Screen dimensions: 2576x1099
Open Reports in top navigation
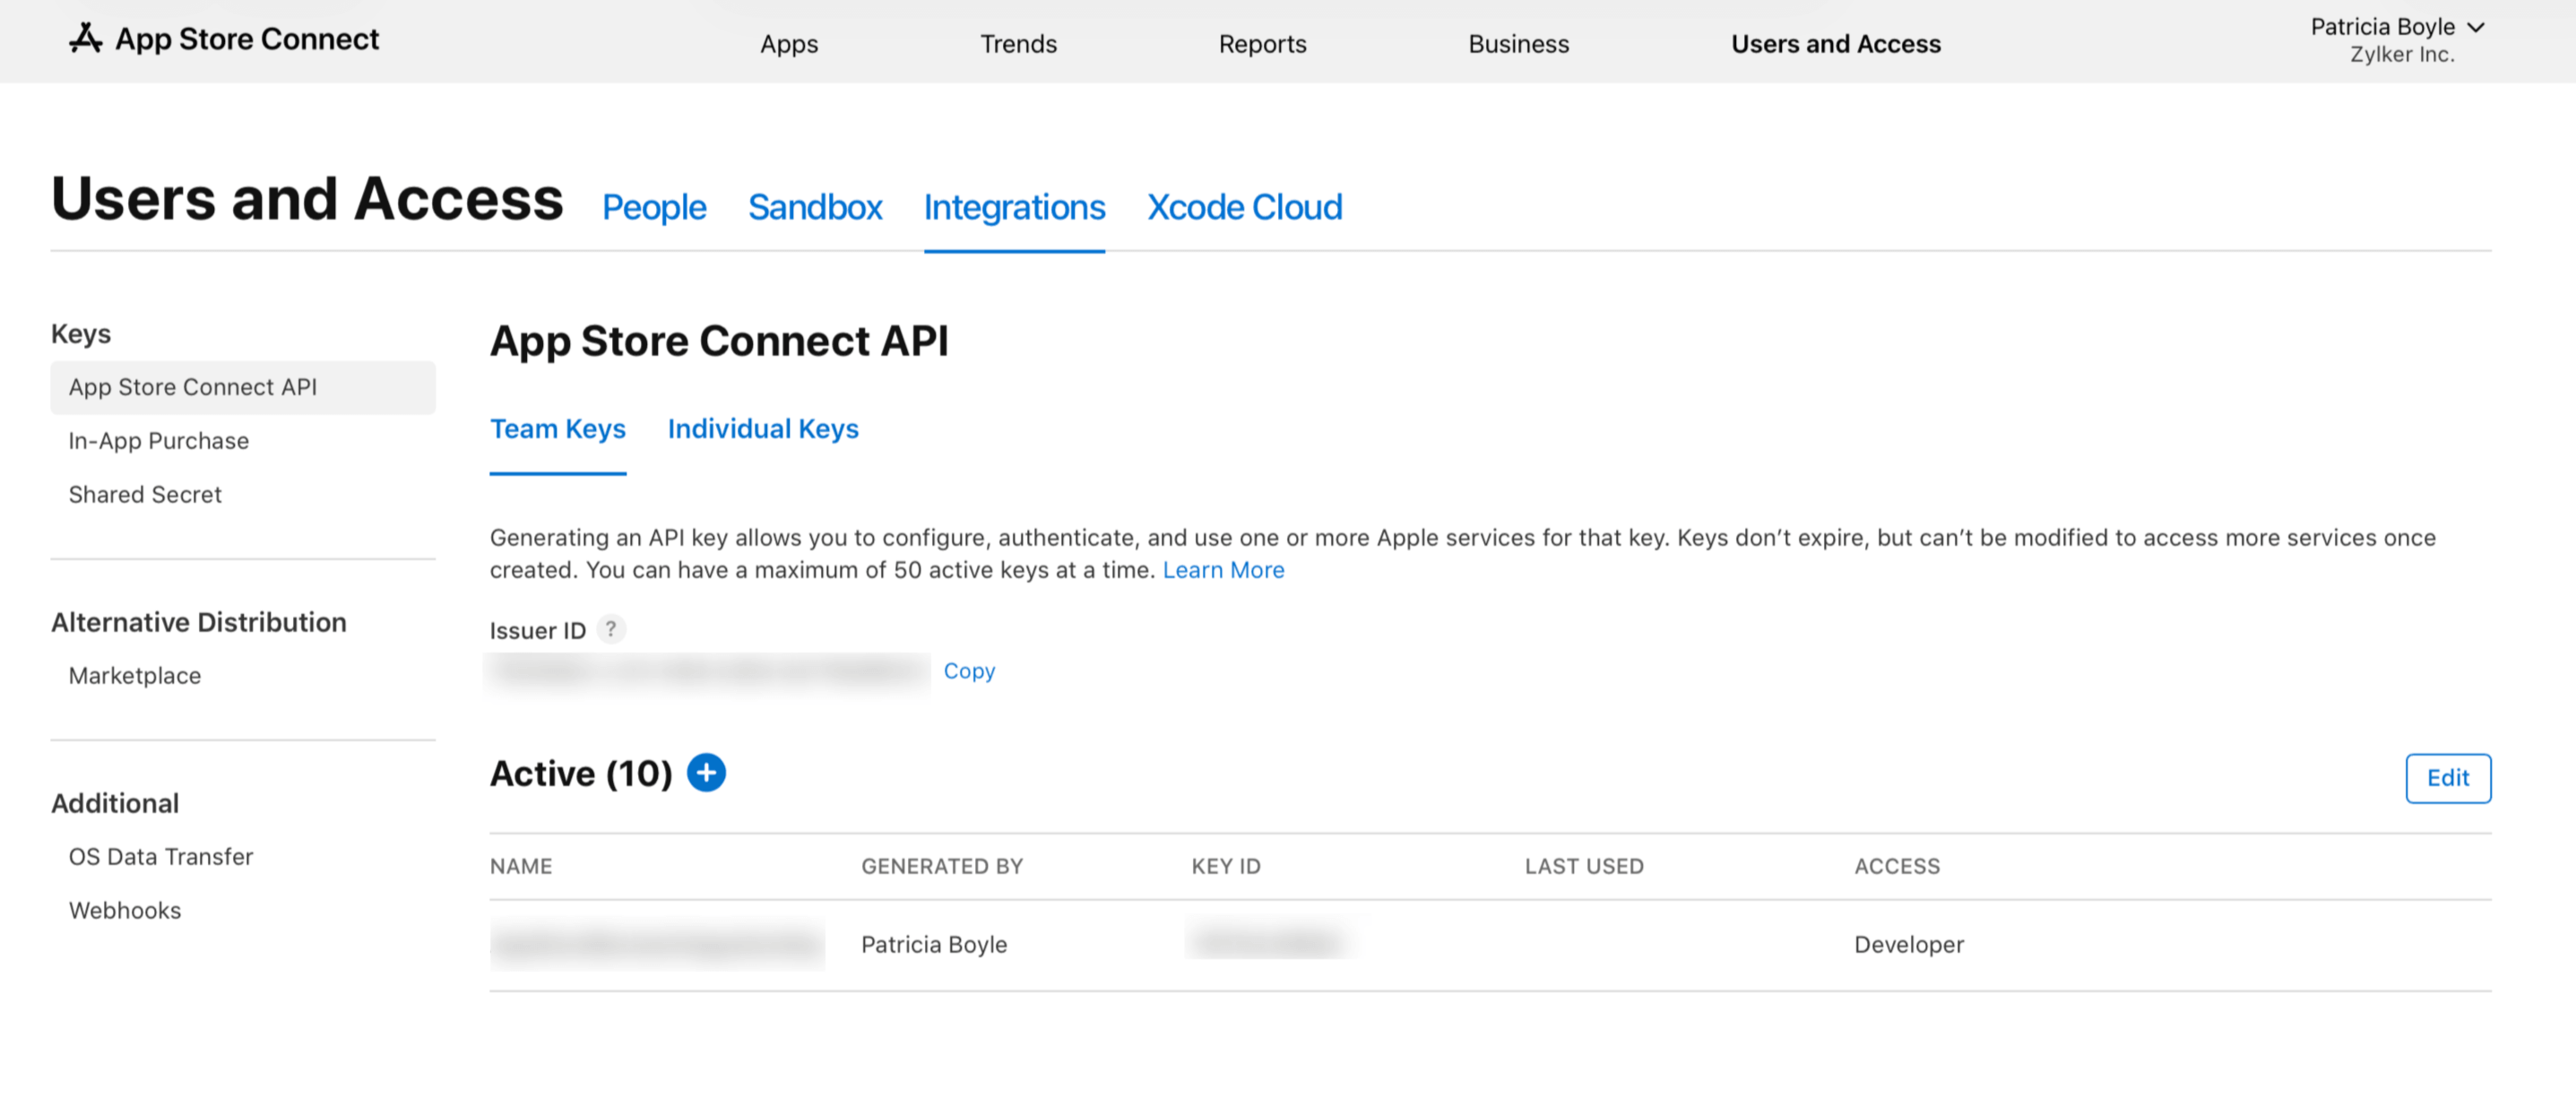(1262, 44)
